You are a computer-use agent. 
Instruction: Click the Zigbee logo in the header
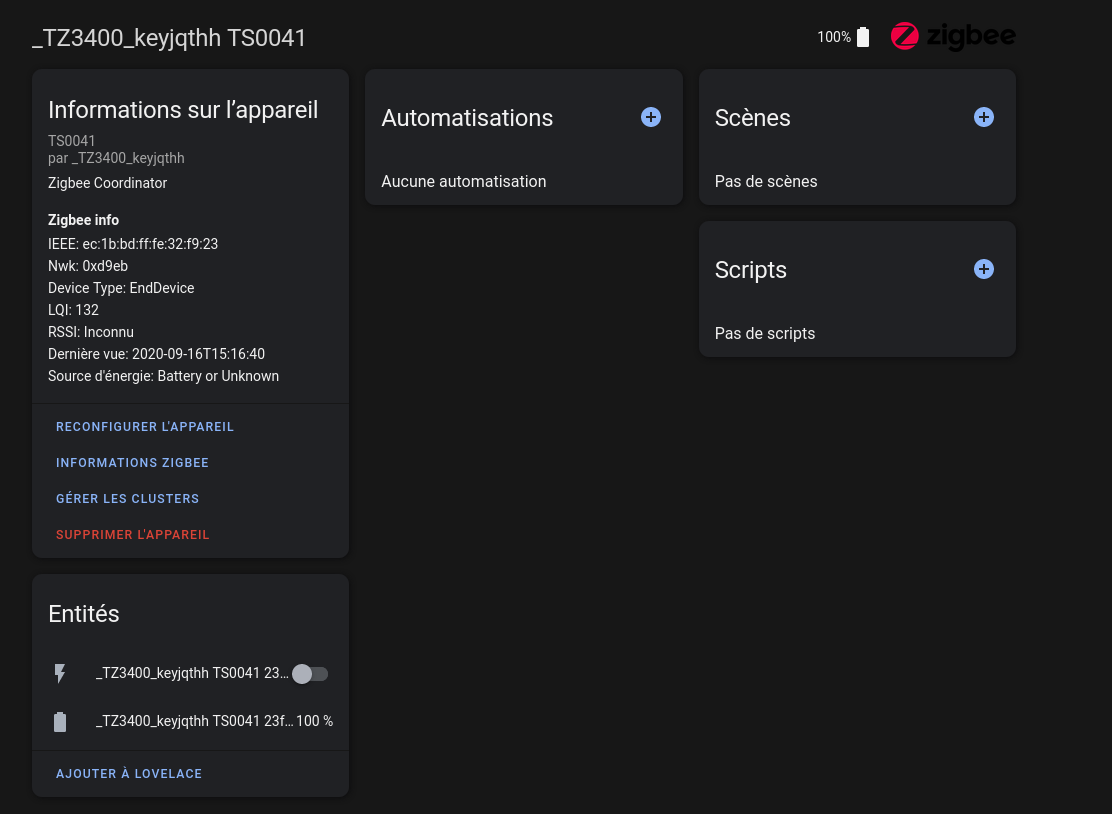[952, 37]
